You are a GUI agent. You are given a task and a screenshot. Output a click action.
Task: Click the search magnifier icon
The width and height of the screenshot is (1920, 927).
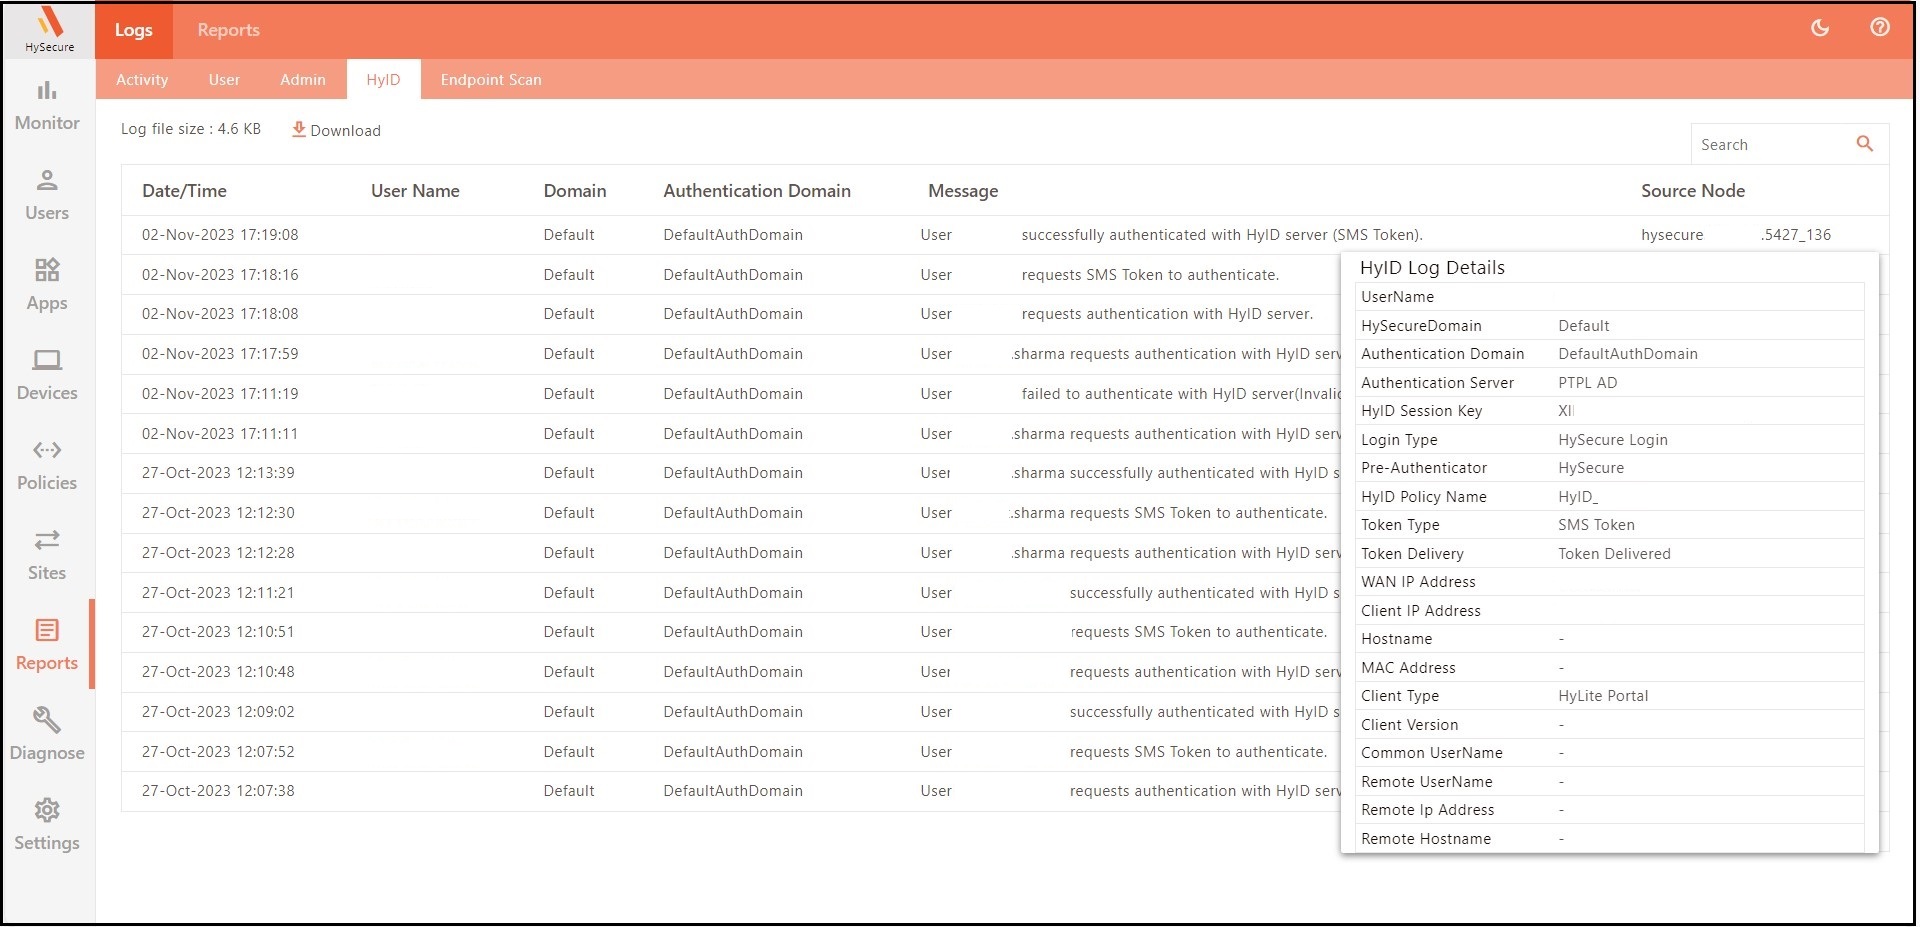[1865, 144]
